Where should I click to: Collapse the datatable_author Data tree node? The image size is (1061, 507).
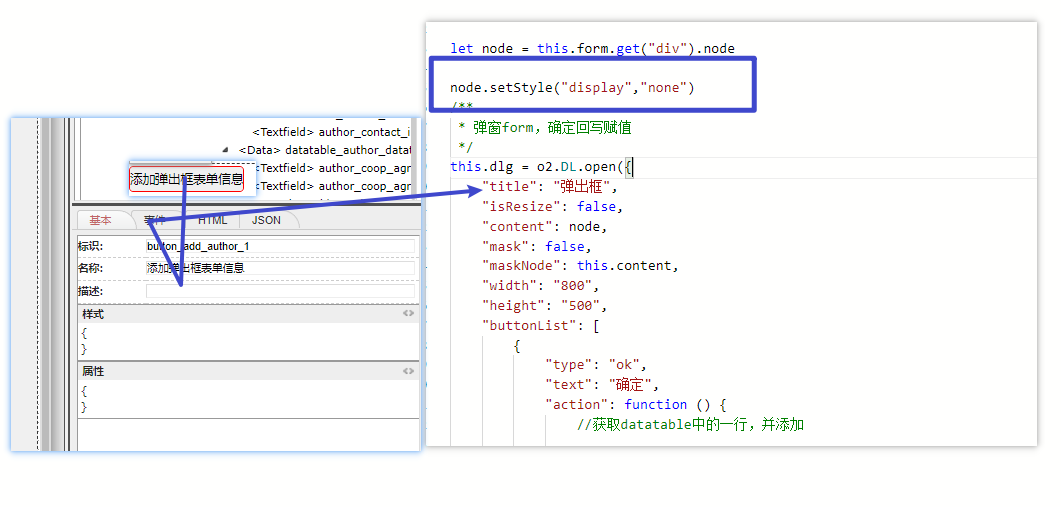tap(225, 150)
